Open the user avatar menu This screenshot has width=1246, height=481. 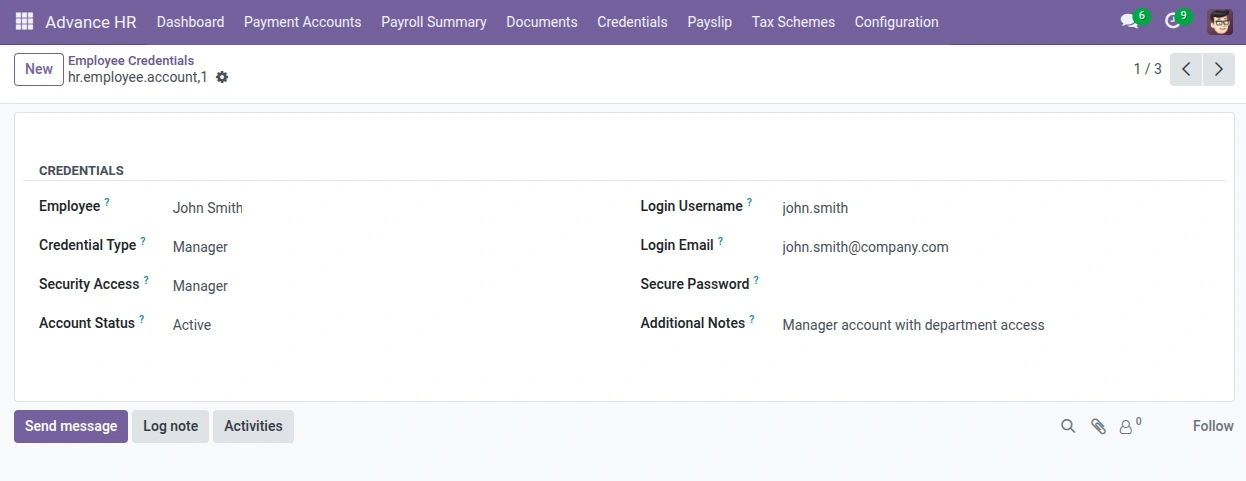tap(1220, 22)
